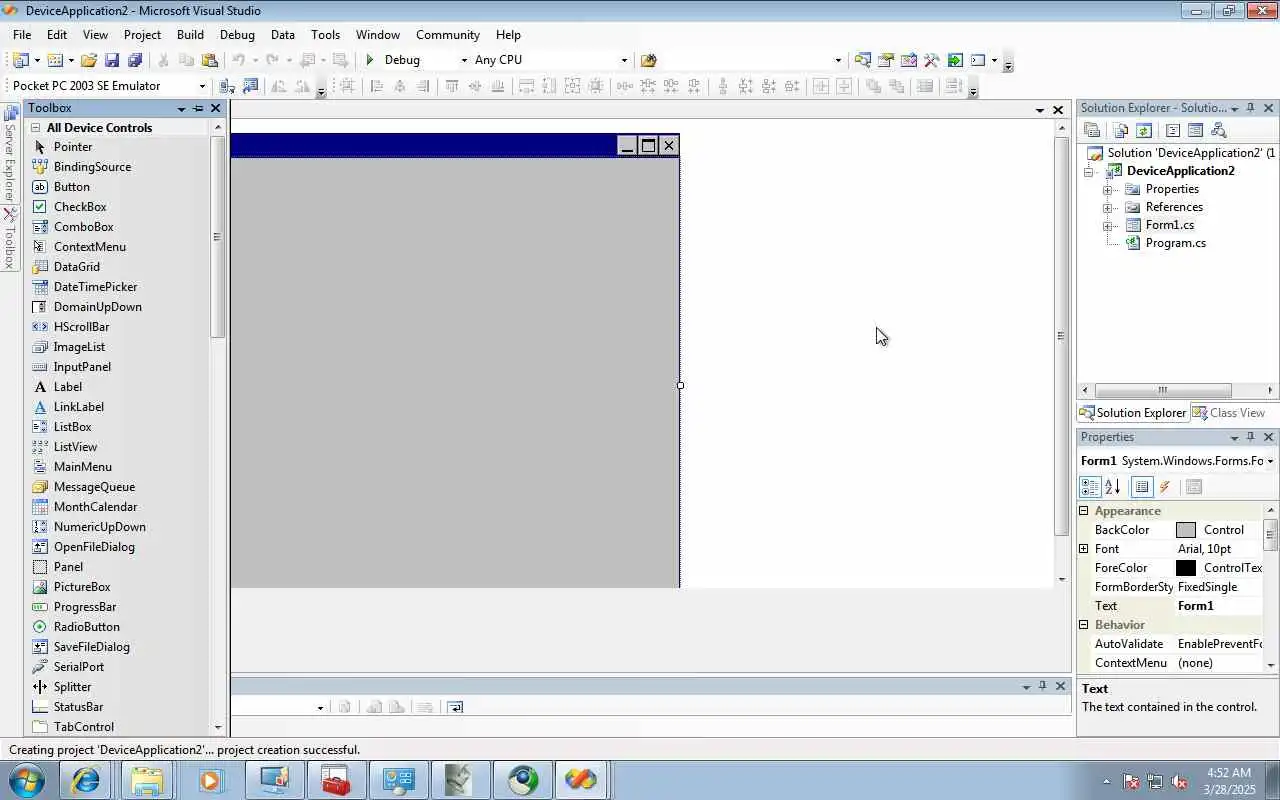Start debugging with the green play arrow
The image size is (1280, 800).
[370, 60]
